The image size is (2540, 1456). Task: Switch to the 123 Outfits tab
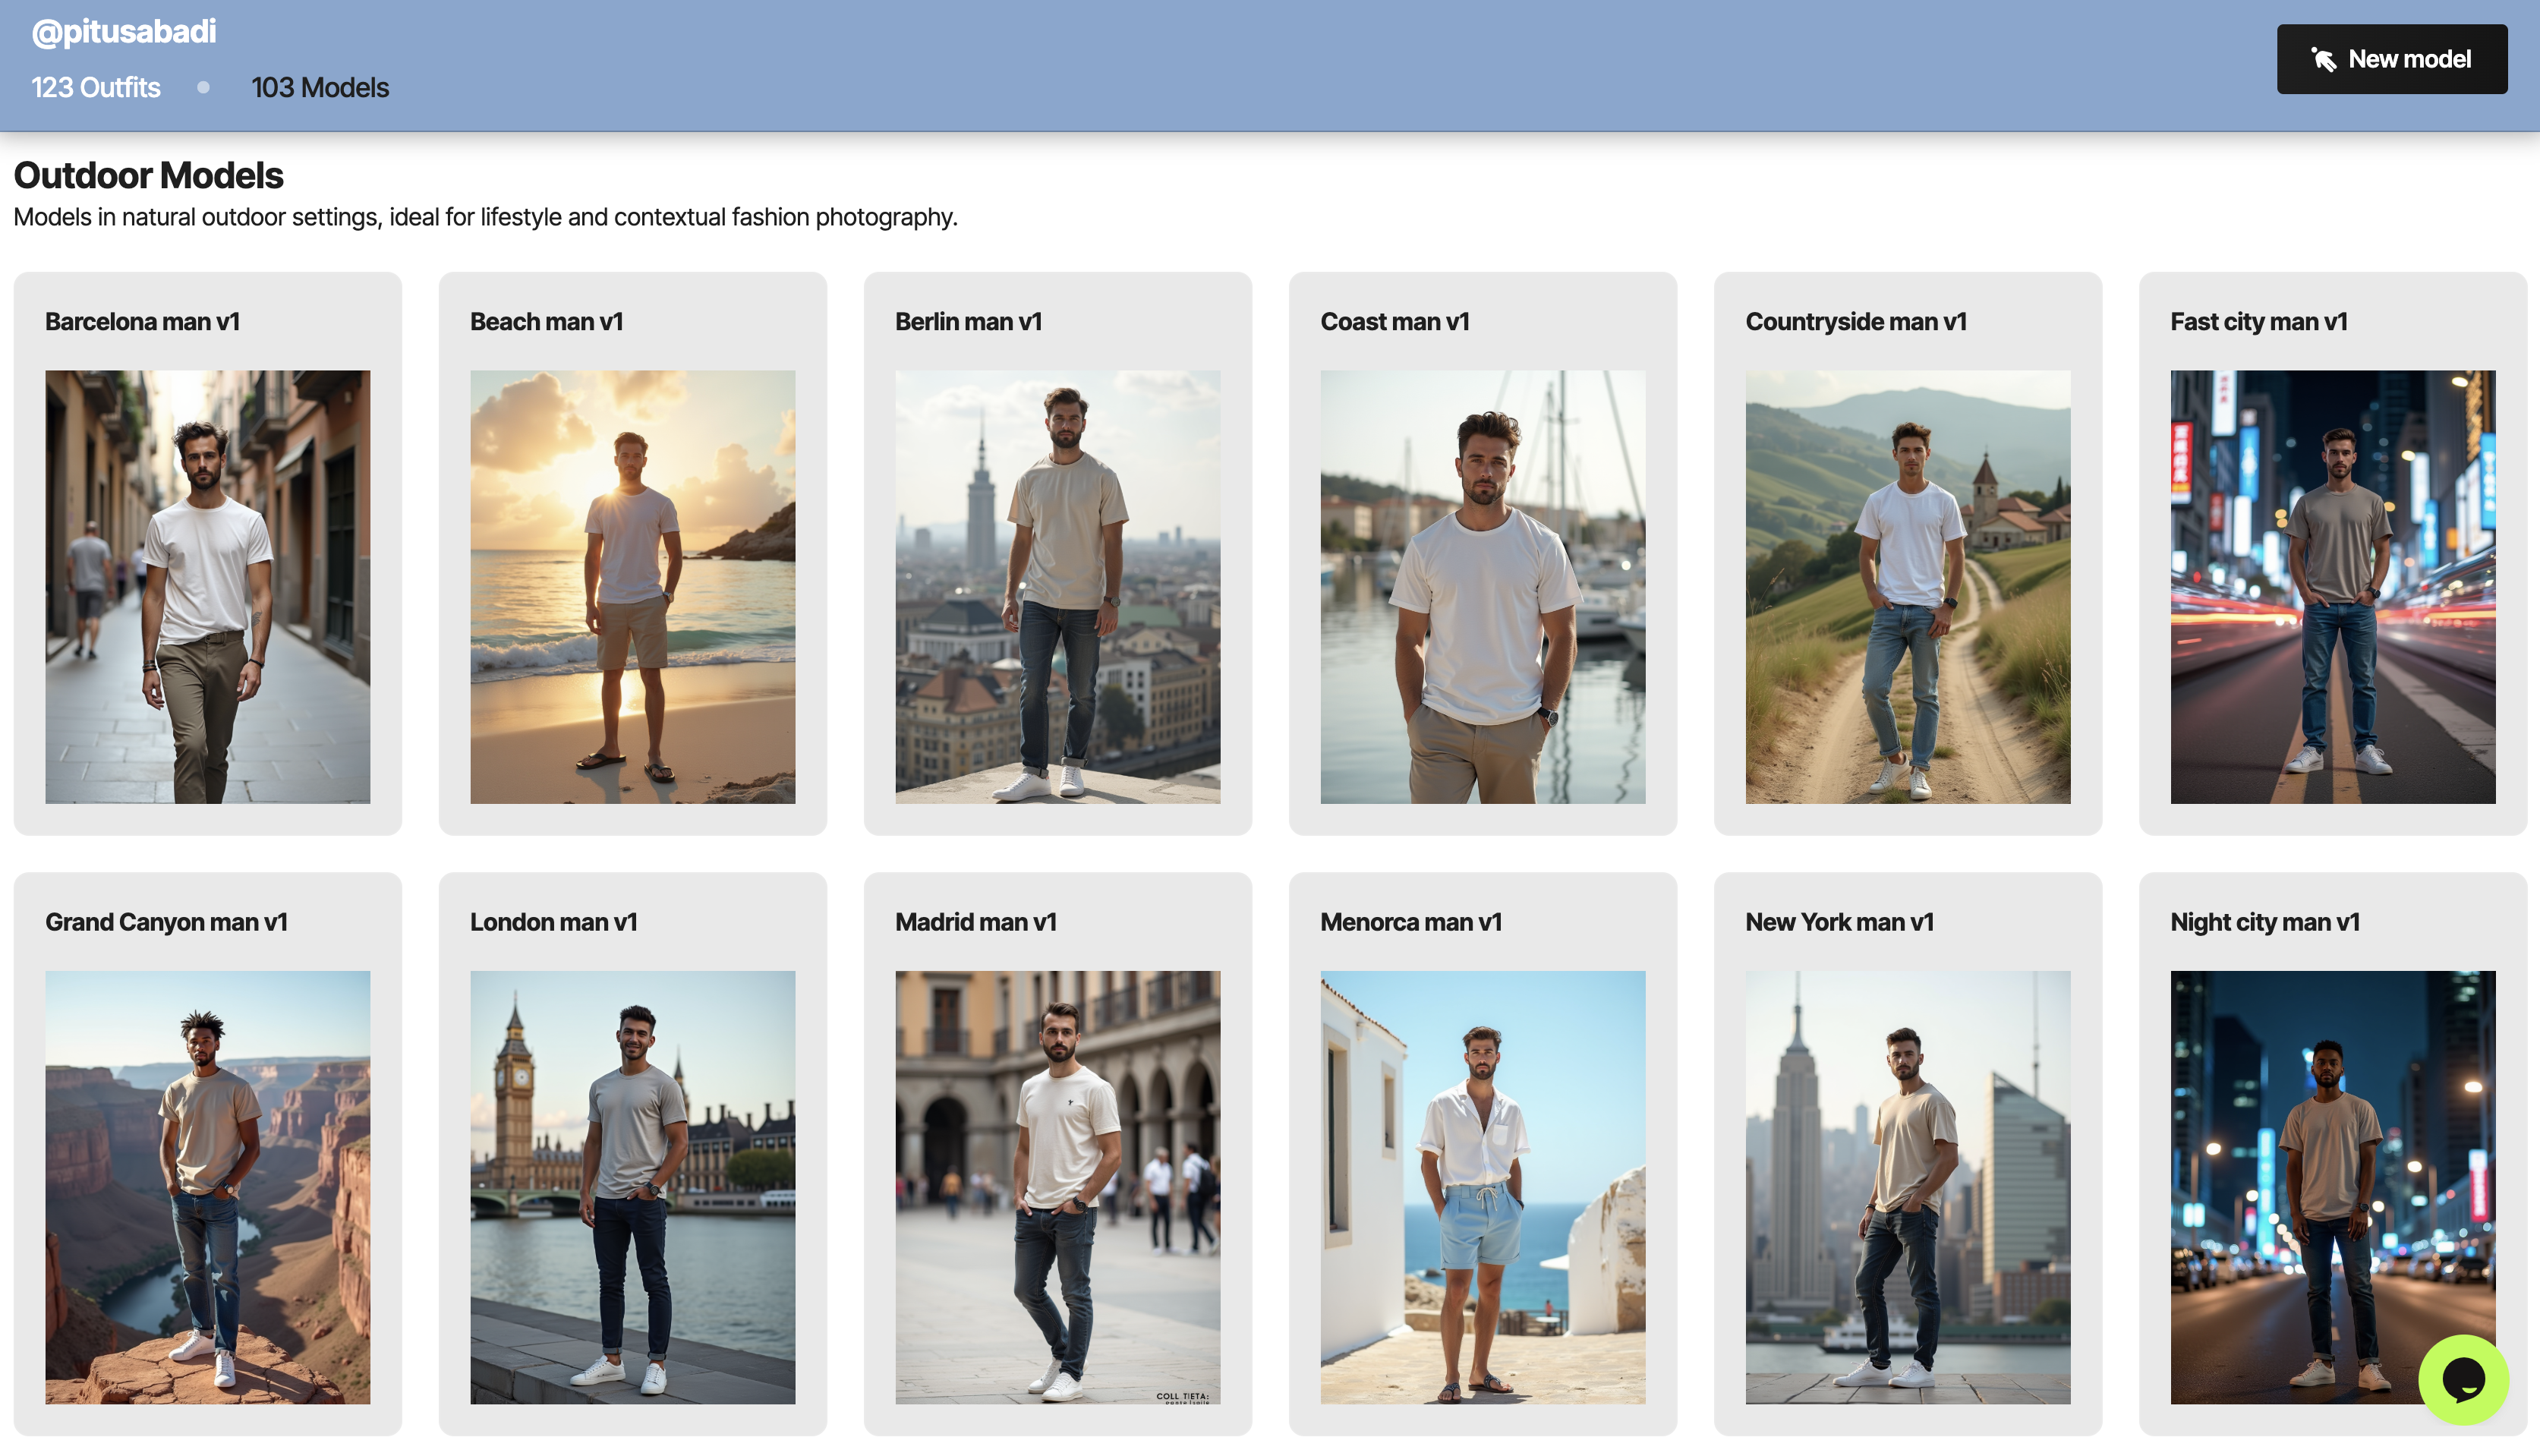(96, 88)
